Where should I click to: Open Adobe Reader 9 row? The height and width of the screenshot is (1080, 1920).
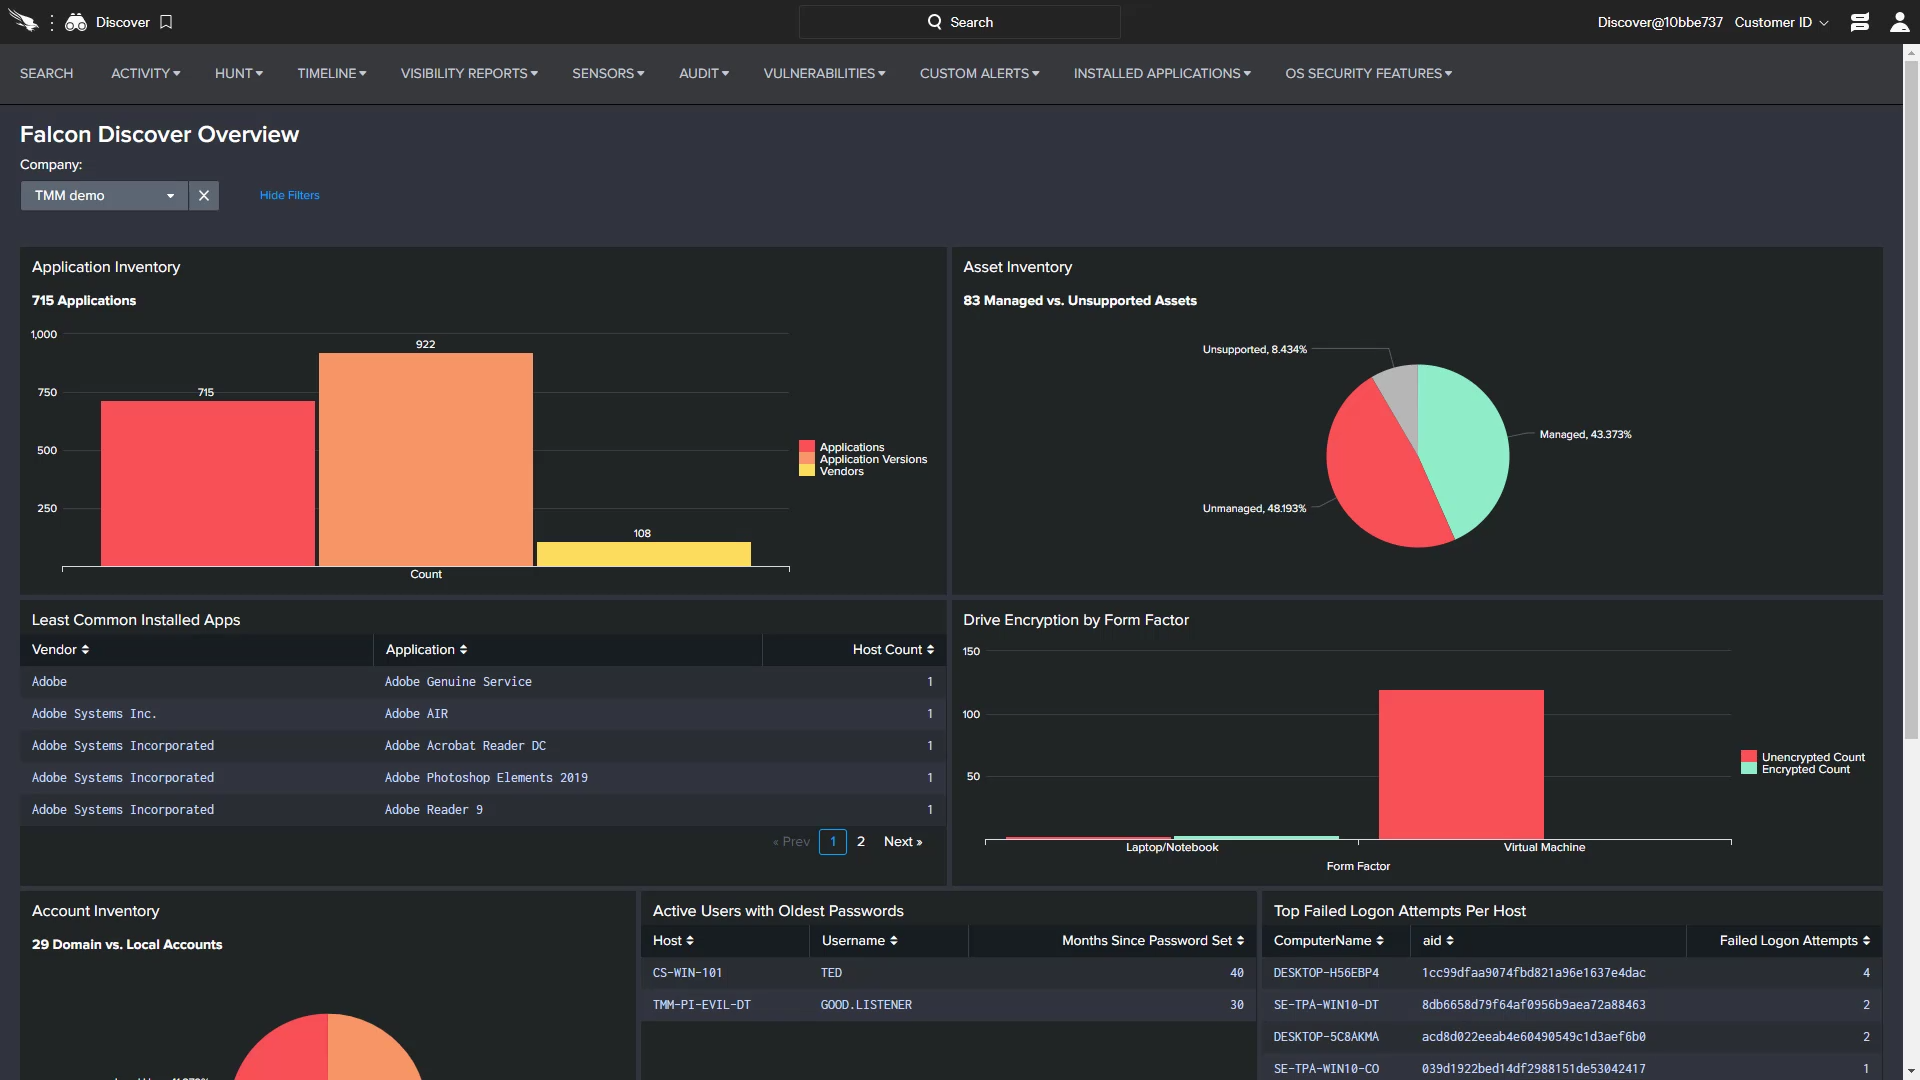point(483,810)
